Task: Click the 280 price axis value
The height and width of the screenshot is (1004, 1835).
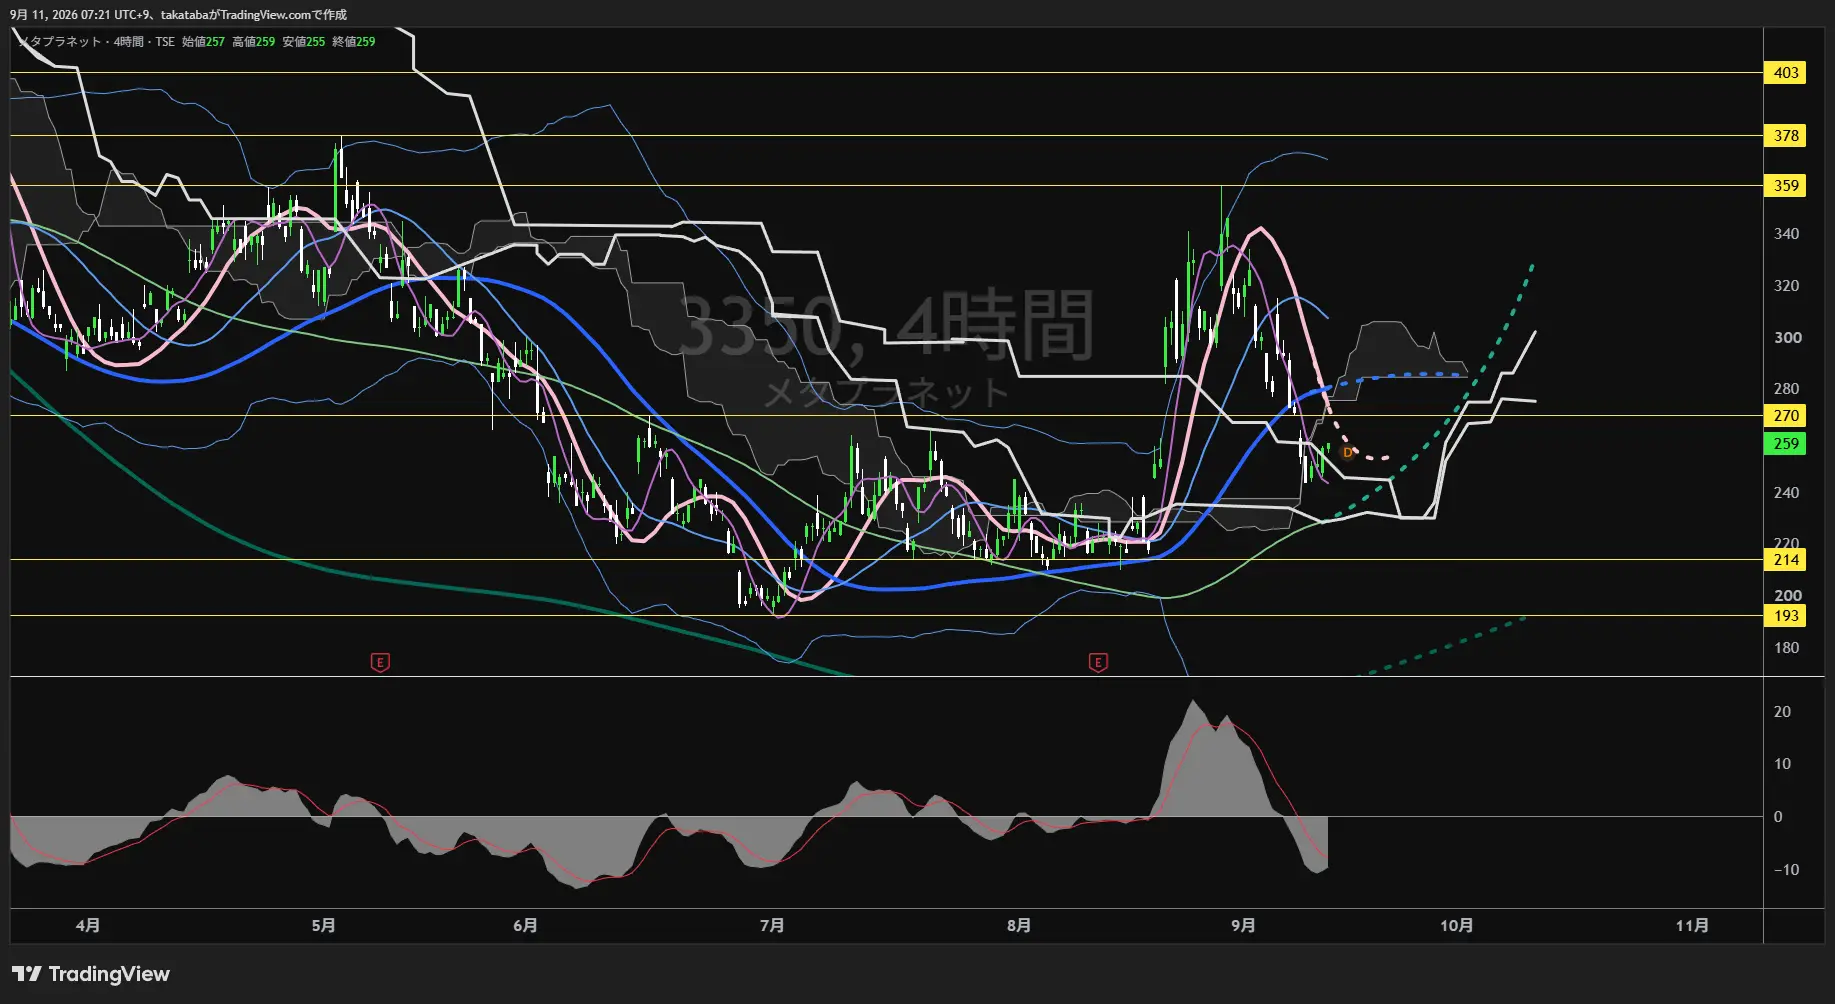Action: (x=1786, y=389)
